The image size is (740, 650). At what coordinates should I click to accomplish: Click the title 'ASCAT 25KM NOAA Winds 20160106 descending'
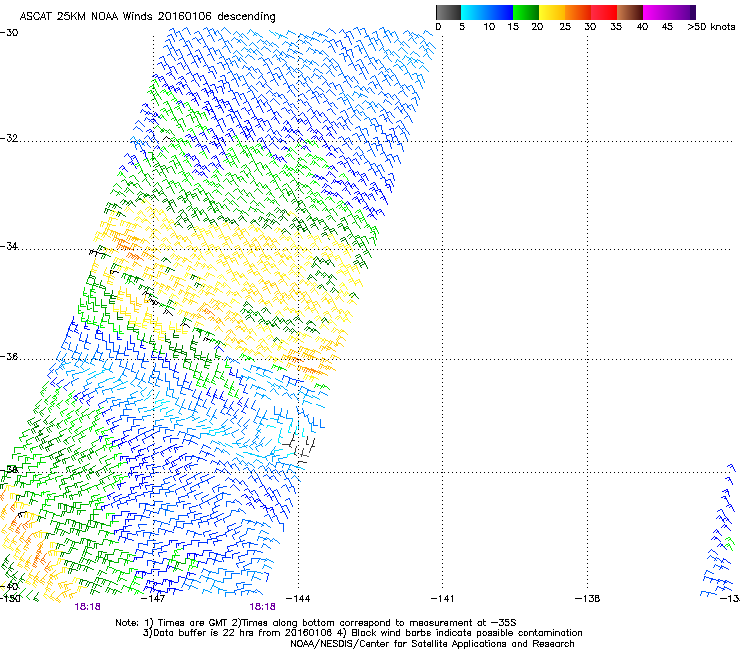(x=147, y=16)
